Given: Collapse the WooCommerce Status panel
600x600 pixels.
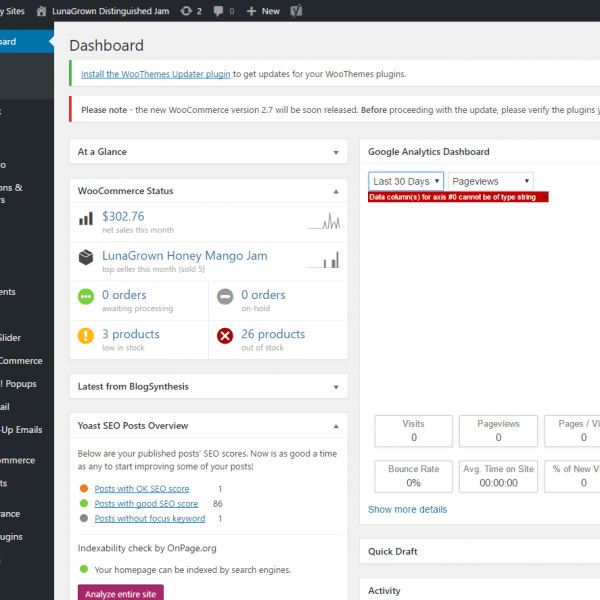Looking at the screenshot, I should tap(336, 191).
